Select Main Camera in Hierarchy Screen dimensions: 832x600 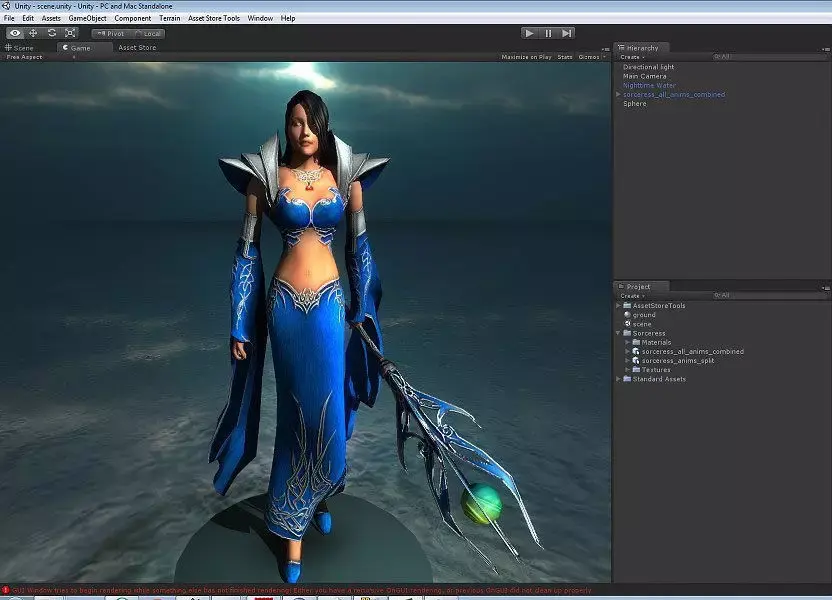click(645, 76)
